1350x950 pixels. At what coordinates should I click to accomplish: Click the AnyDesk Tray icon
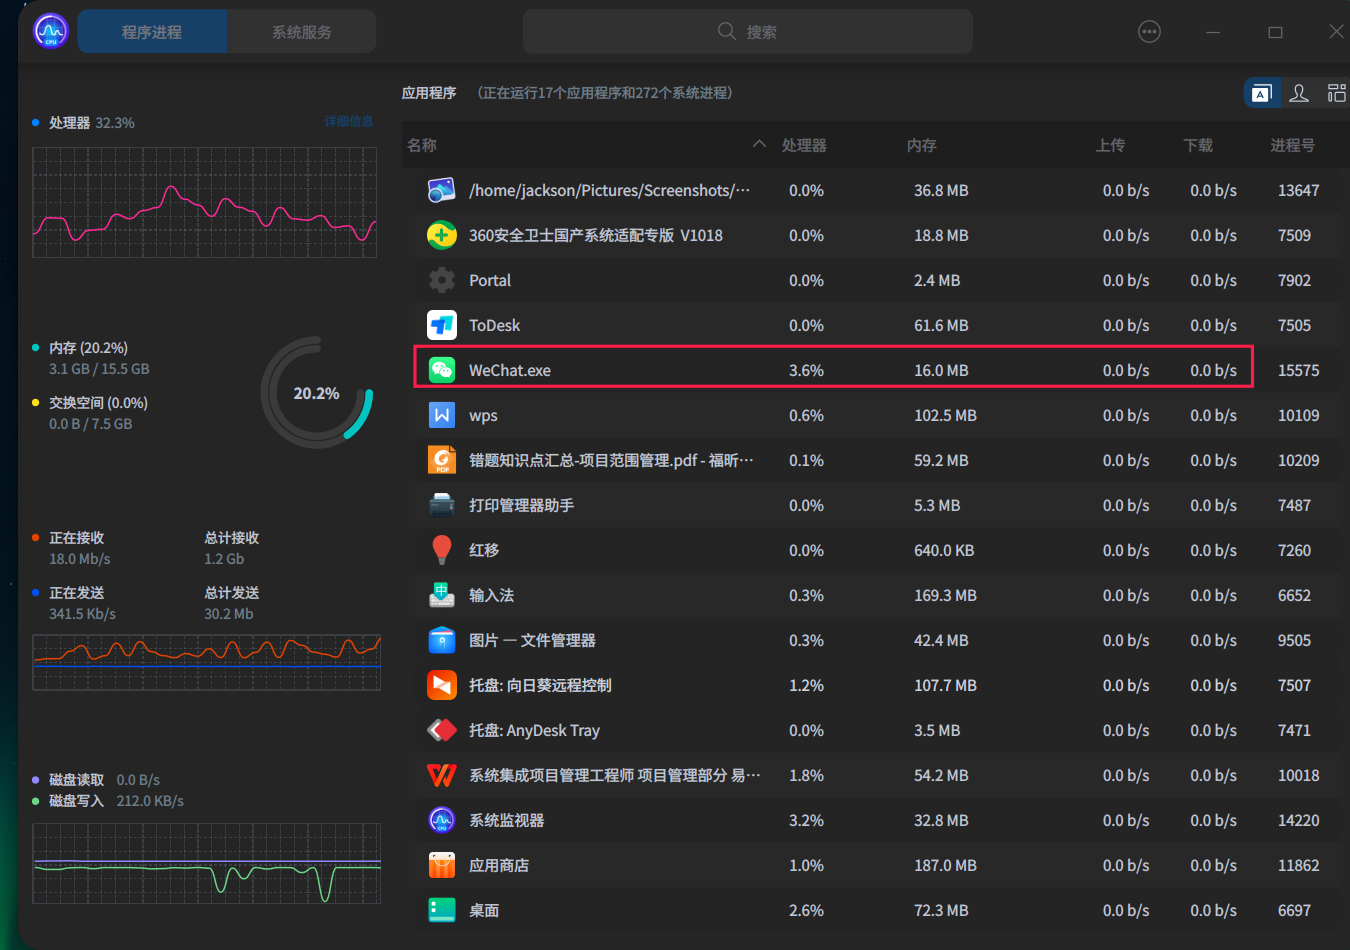point(442,730)
